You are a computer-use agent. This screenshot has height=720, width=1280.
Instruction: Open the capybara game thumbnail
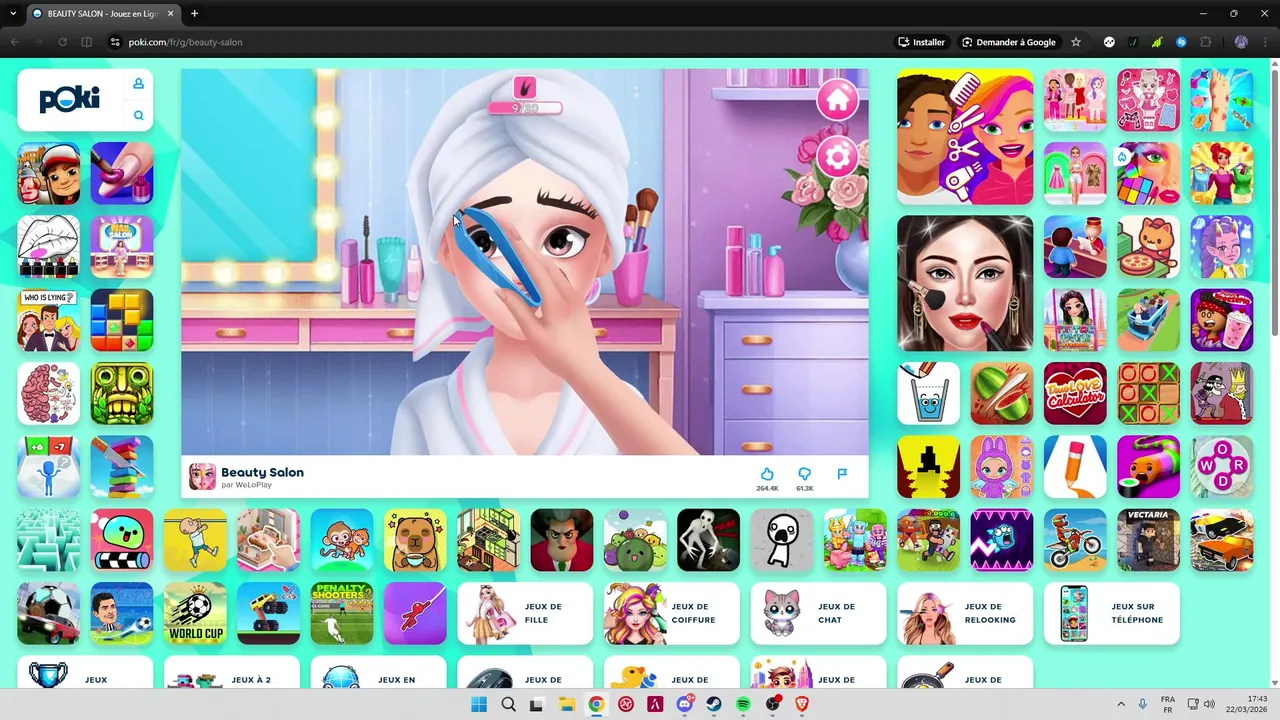pos(415,540)
